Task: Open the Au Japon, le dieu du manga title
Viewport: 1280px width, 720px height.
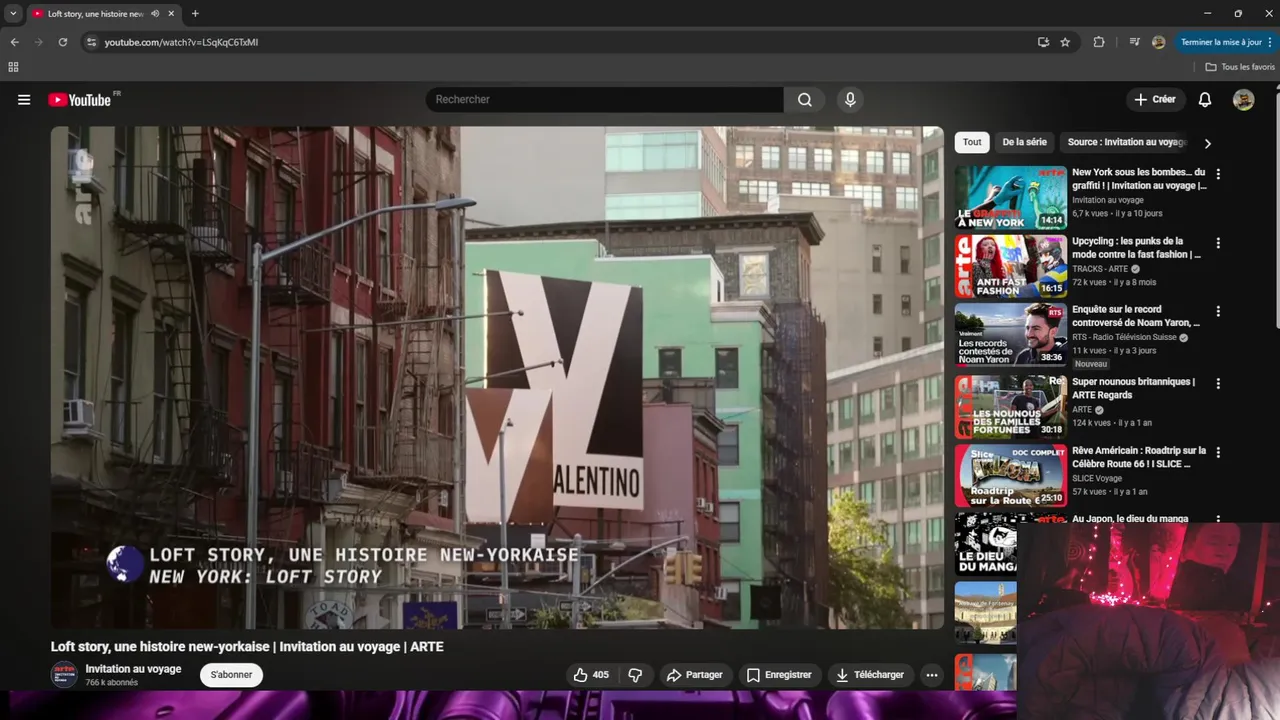Action: pyautogui.click(x=1130, y=518)
